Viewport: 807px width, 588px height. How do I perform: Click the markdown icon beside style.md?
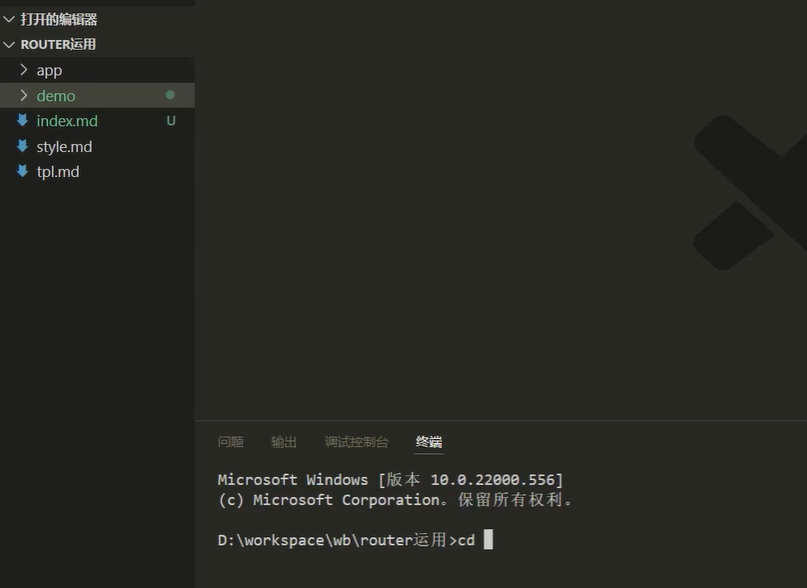[x=22, y=146]
